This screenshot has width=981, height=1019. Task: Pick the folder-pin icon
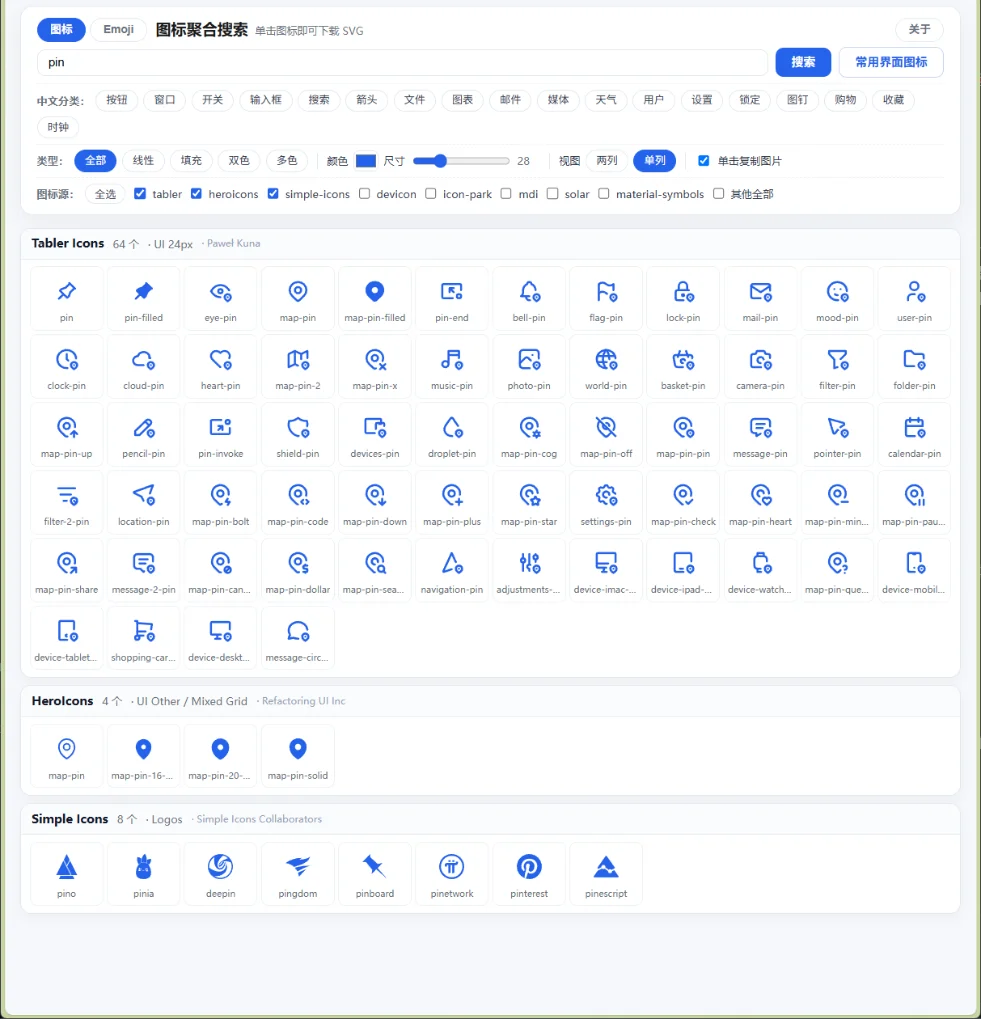click(914, 367)
